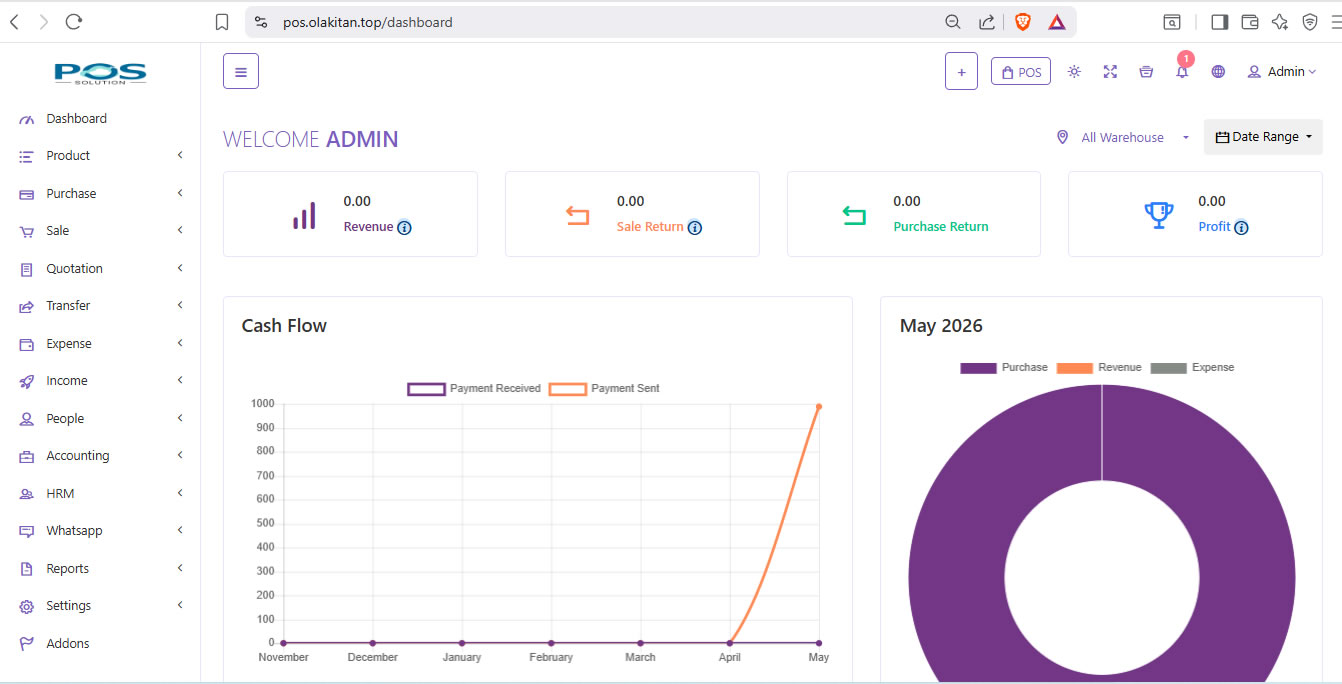Open the language globe icon
The image size is (1342, 684).
pos(1218,72)
